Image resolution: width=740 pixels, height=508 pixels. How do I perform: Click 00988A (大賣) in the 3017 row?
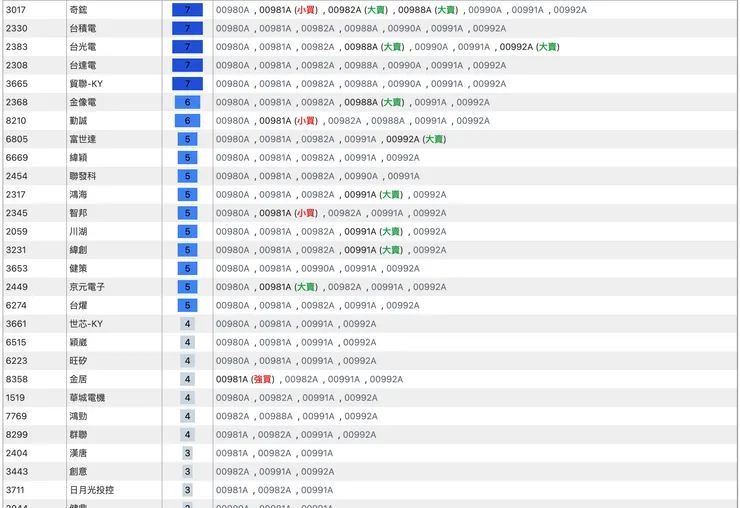[x=428, y=10]
